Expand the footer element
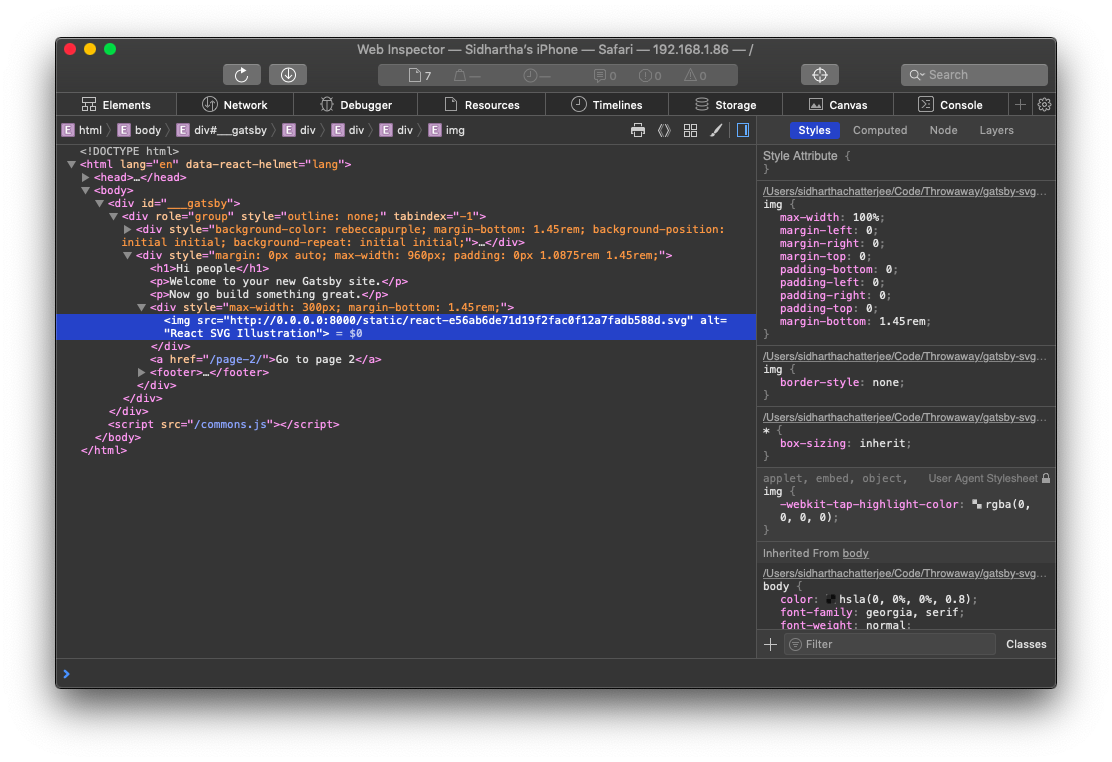 click(142, 372)
